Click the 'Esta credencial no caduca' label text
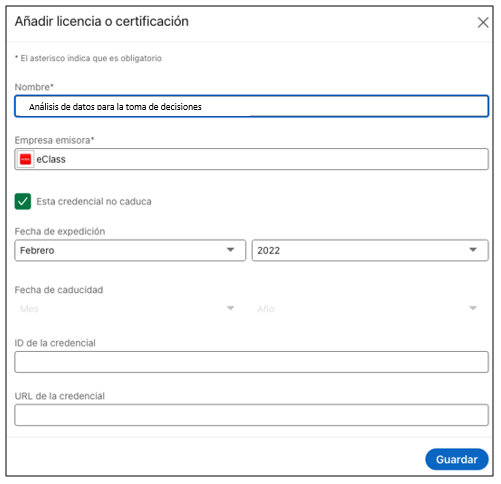 [x=94, y=202]
